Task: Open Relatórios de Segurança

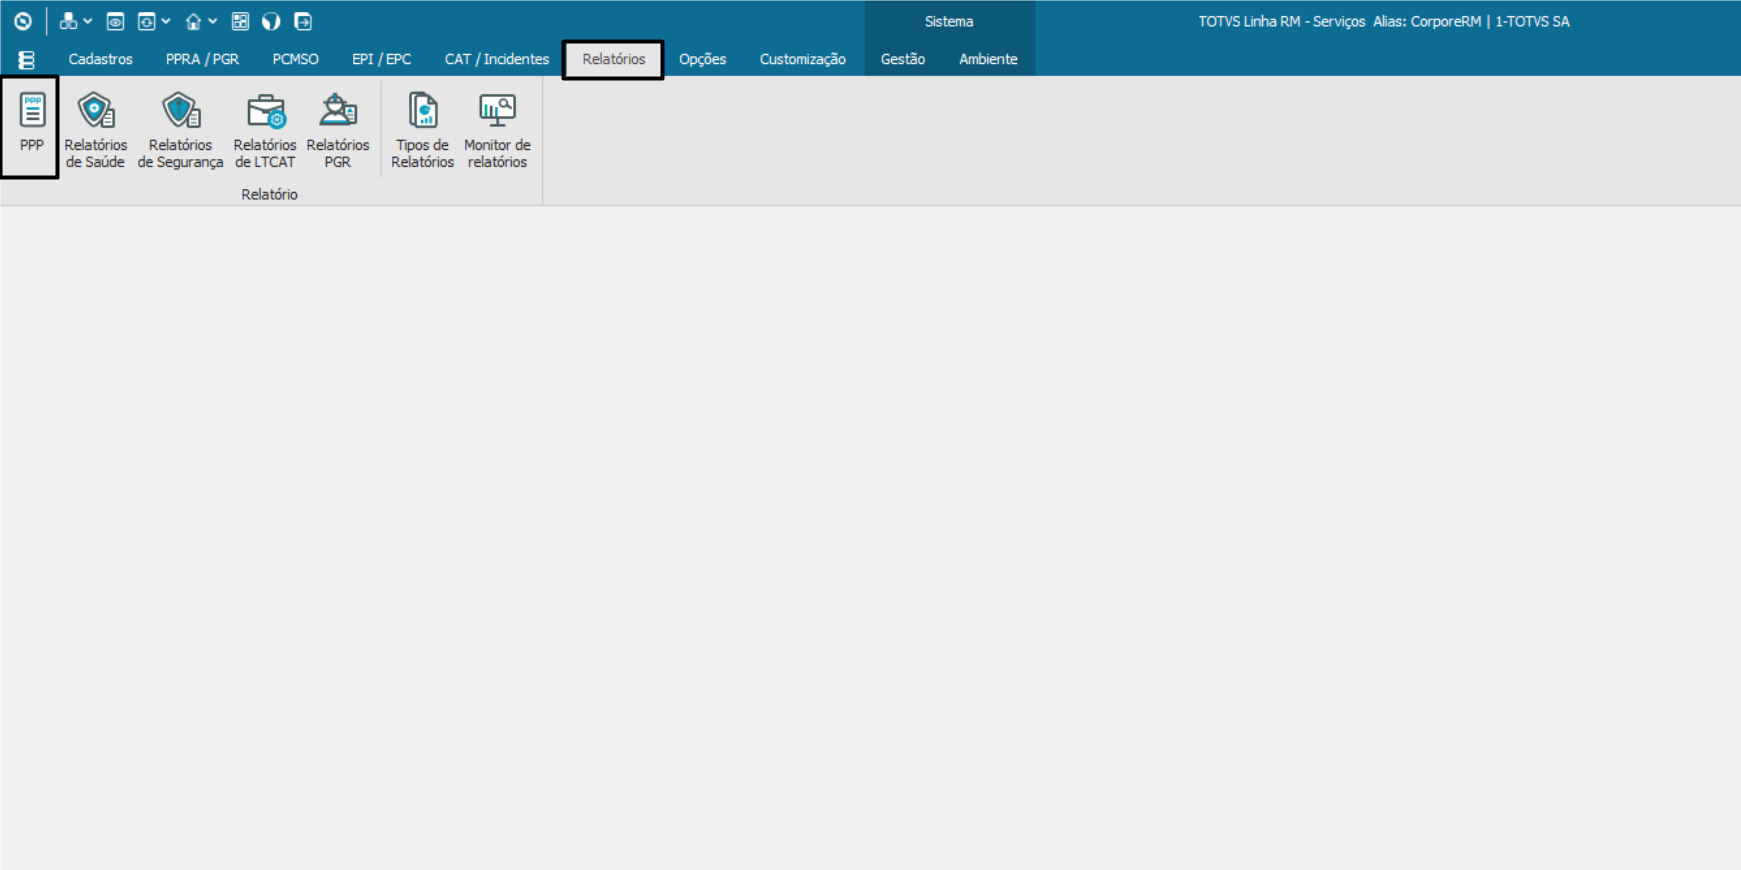Action: (x=180, y=130)
